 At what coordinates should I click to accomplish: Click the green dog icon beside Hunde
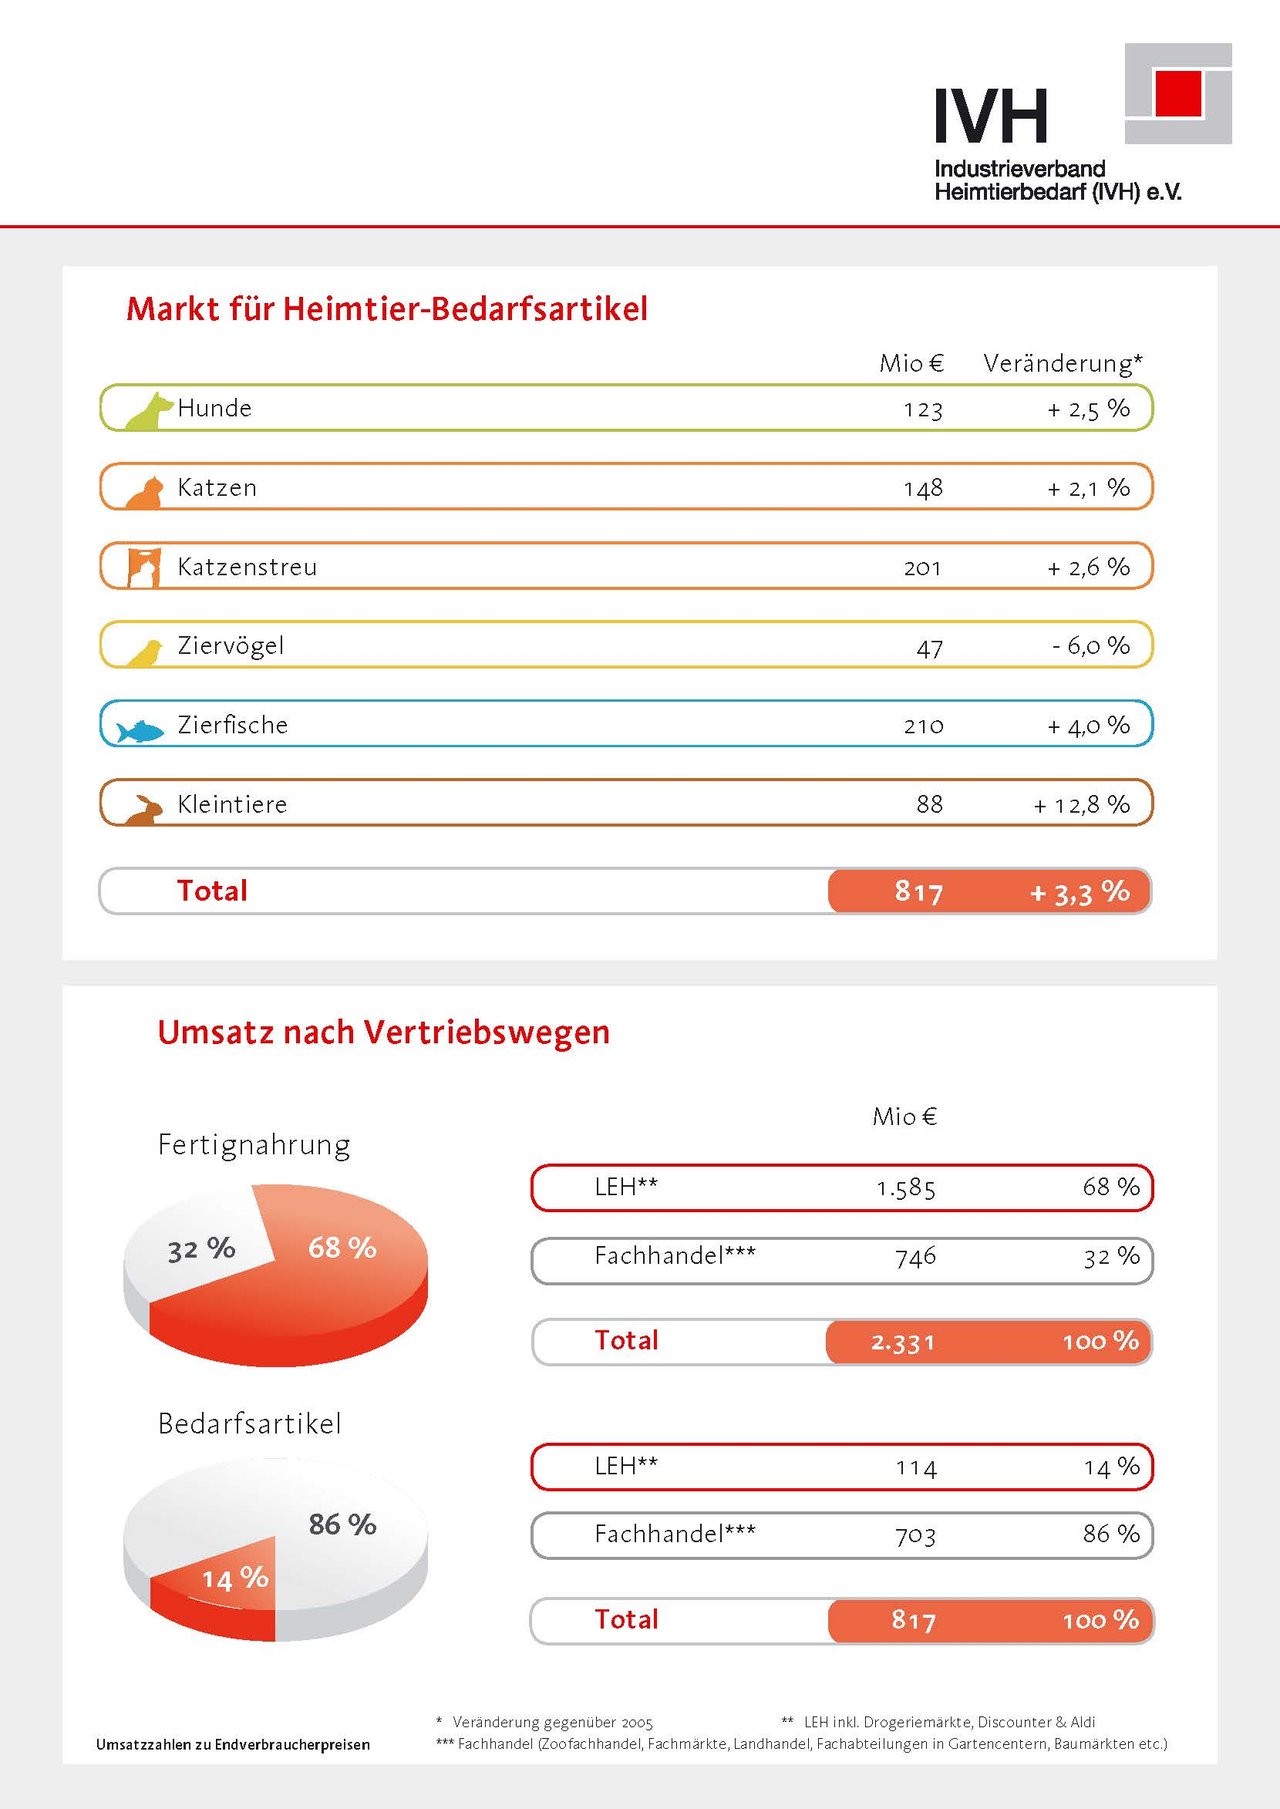149,411
